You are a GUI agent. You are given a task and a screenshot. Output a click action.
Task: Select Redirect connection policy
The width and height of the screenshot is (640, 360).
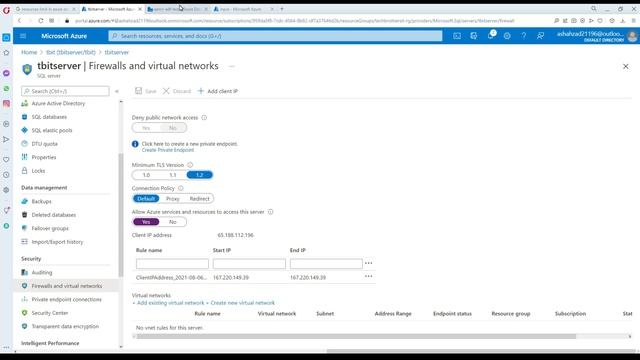[x=200, y=199]
